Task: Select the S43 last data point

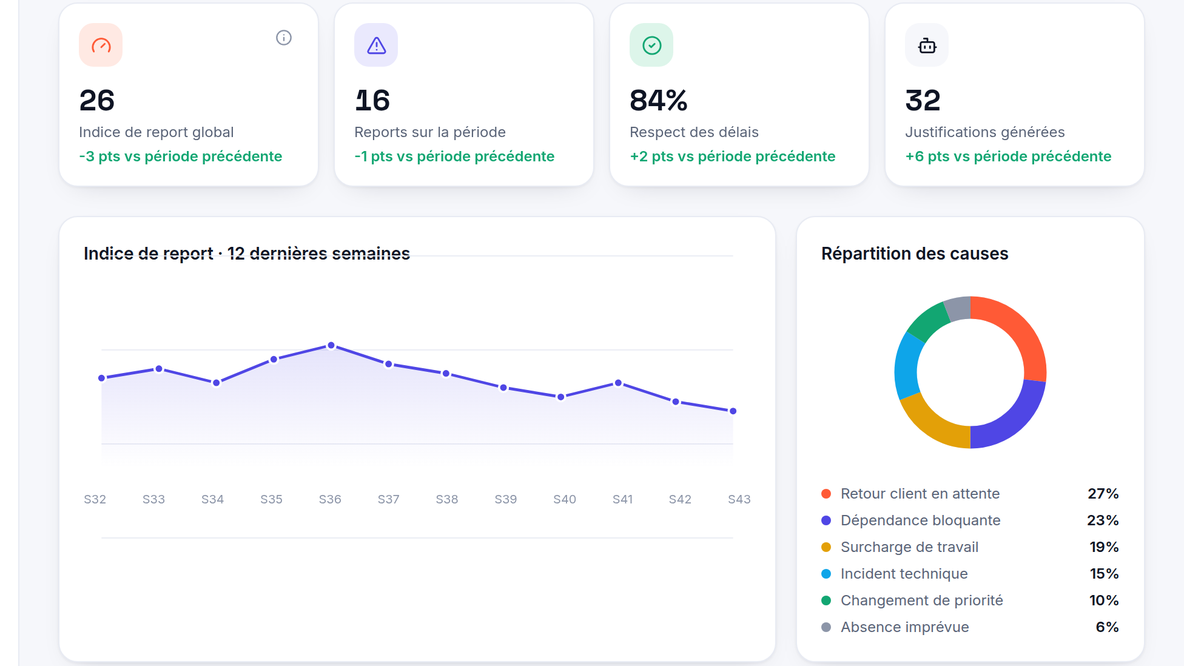Action: pos(733,412)
